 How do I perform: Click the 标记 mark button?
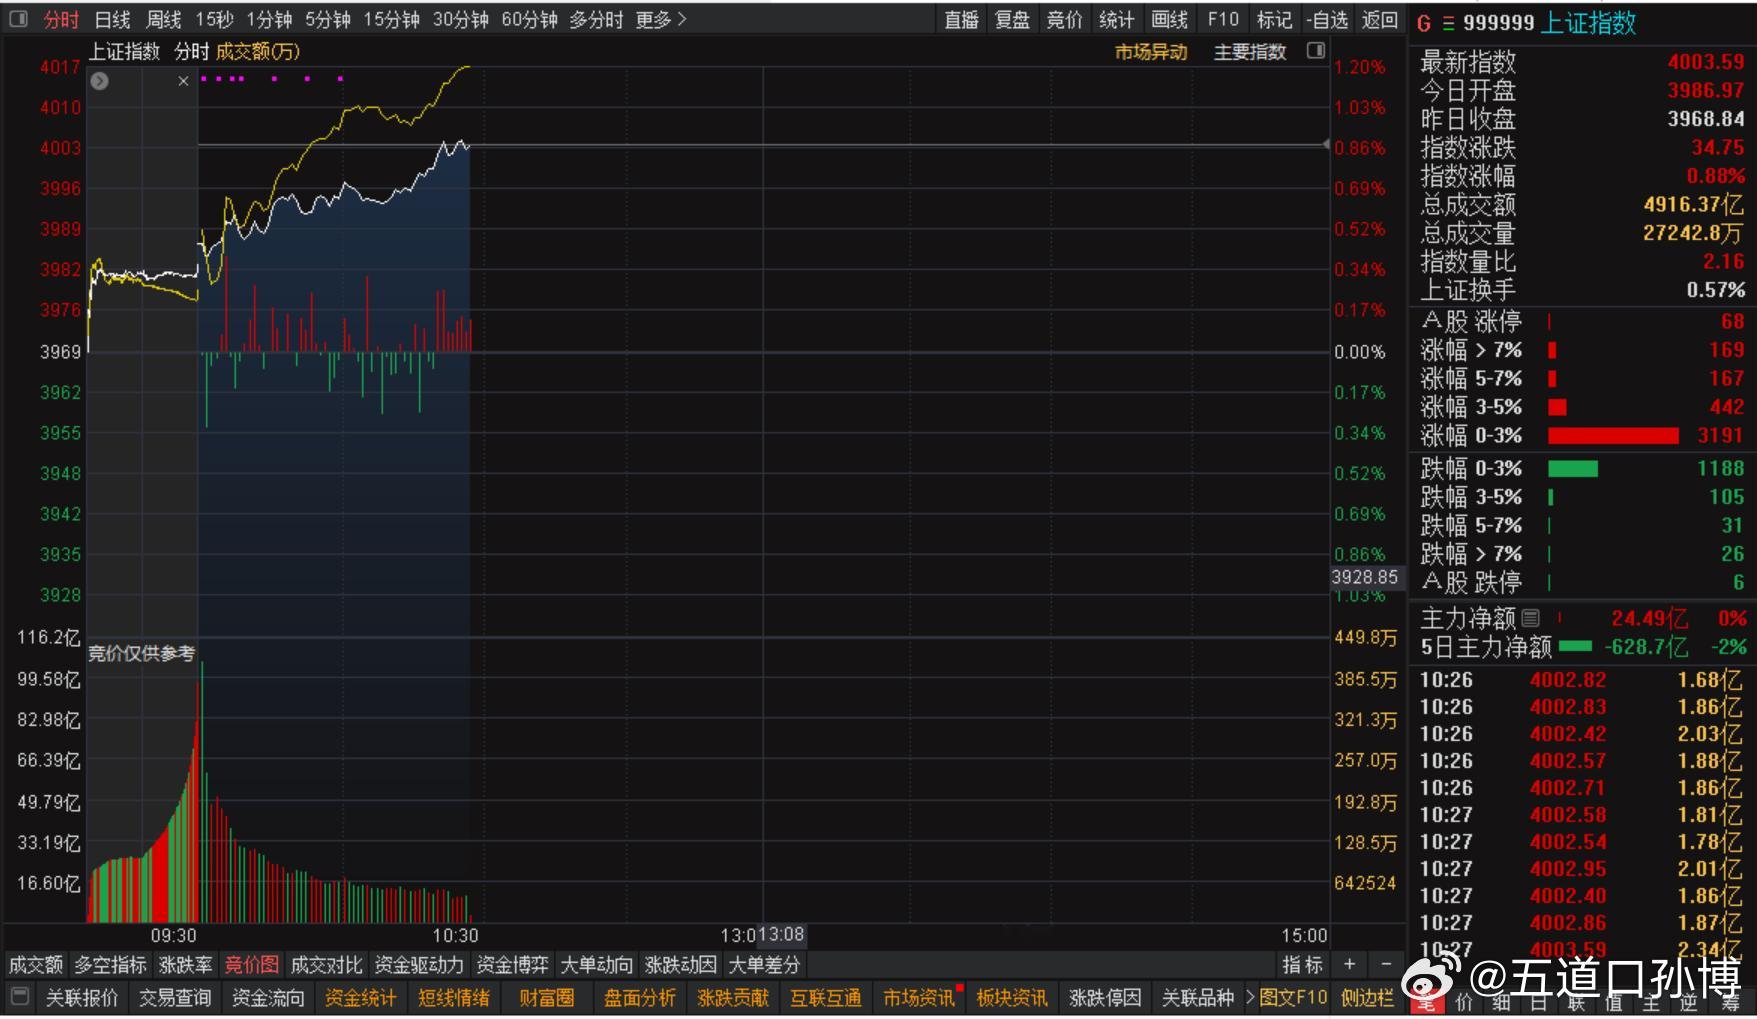(x=1274, y=19)
